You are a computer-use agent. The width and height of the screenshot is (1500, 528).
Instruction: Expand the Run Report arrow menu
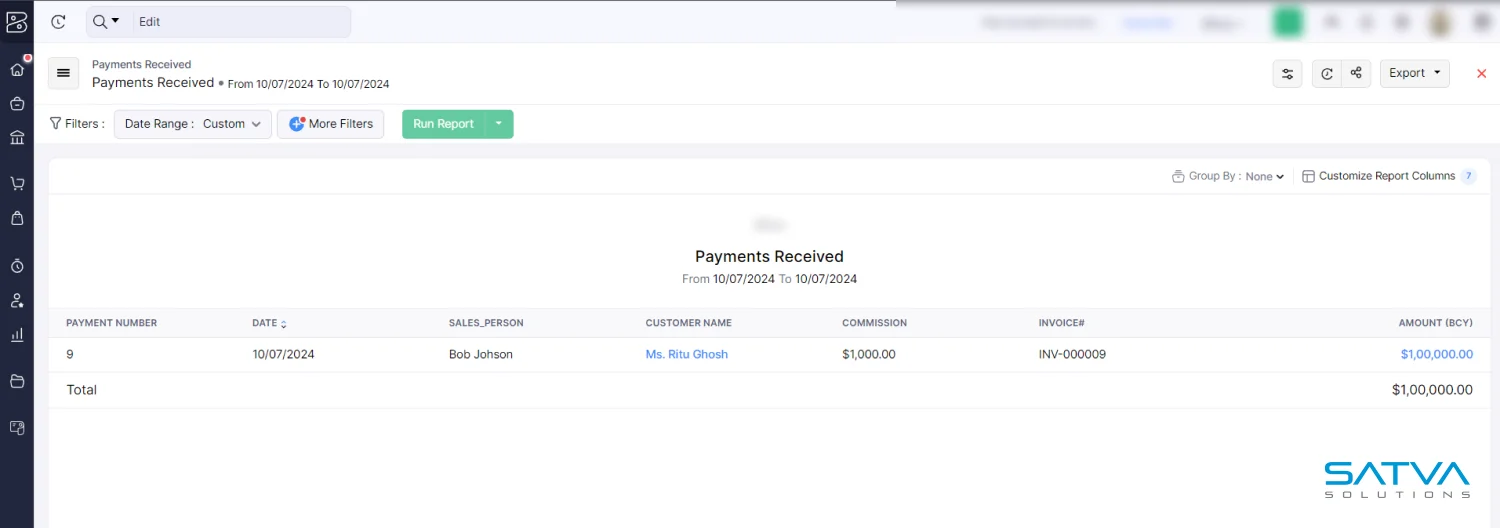point(499,124)
